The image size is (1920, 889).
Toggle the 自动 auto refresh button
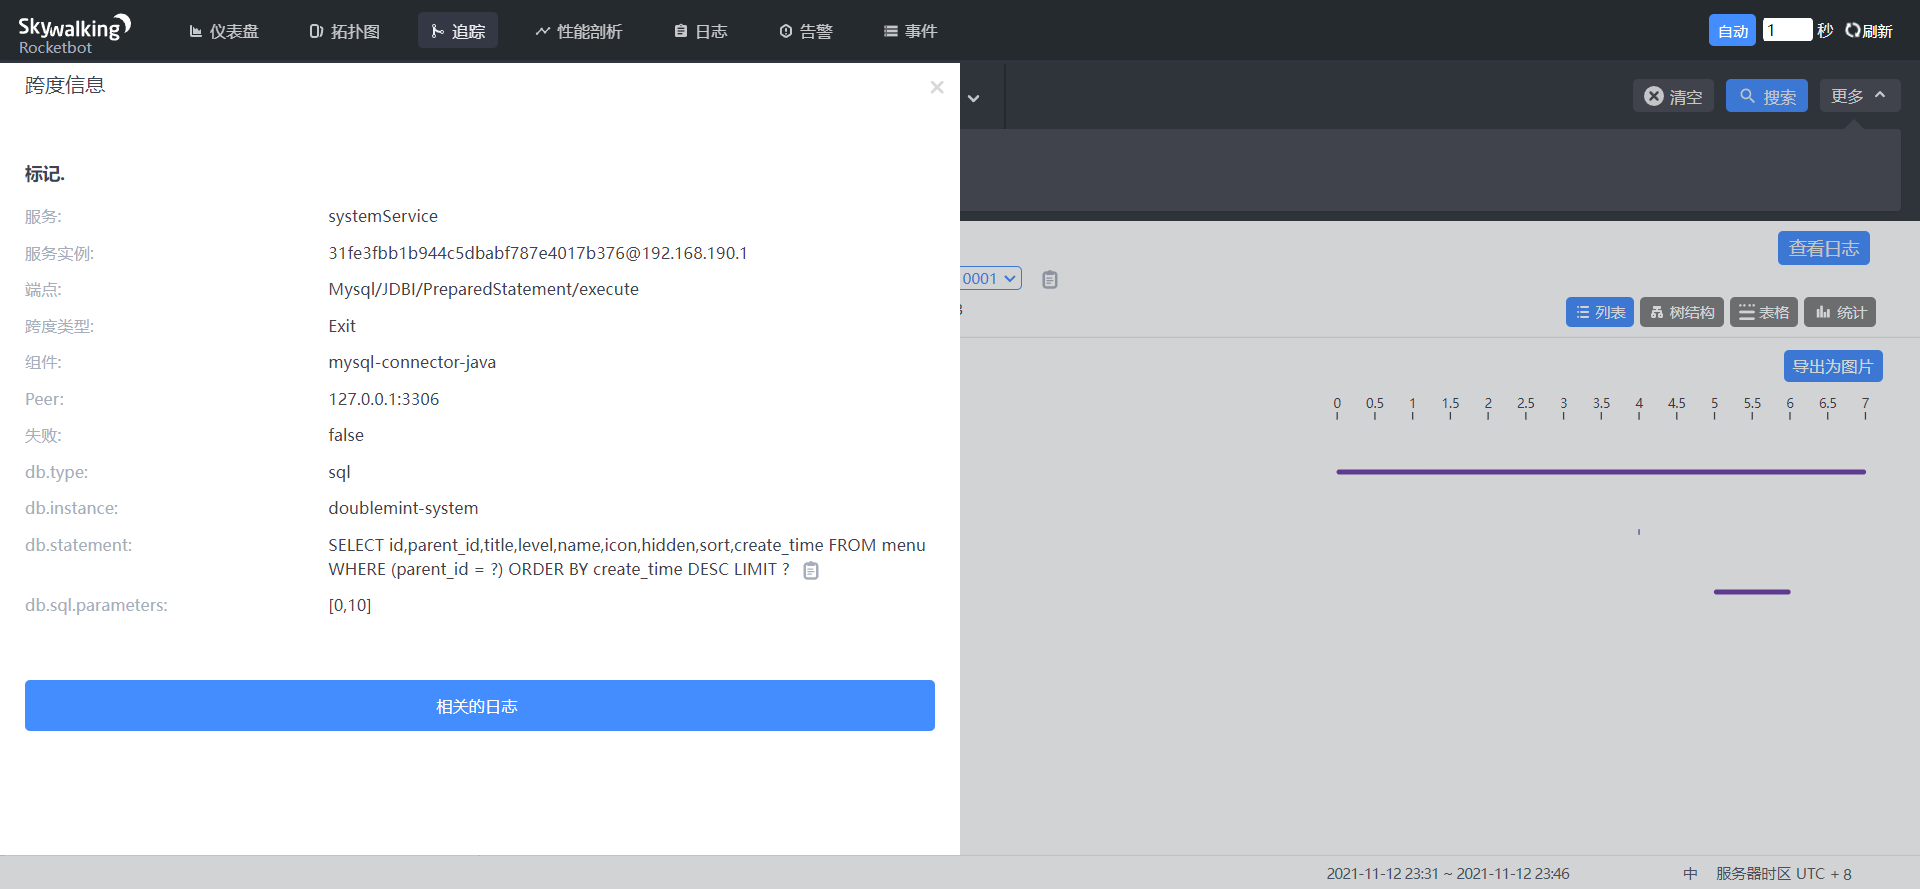(x=1732, y=31)
